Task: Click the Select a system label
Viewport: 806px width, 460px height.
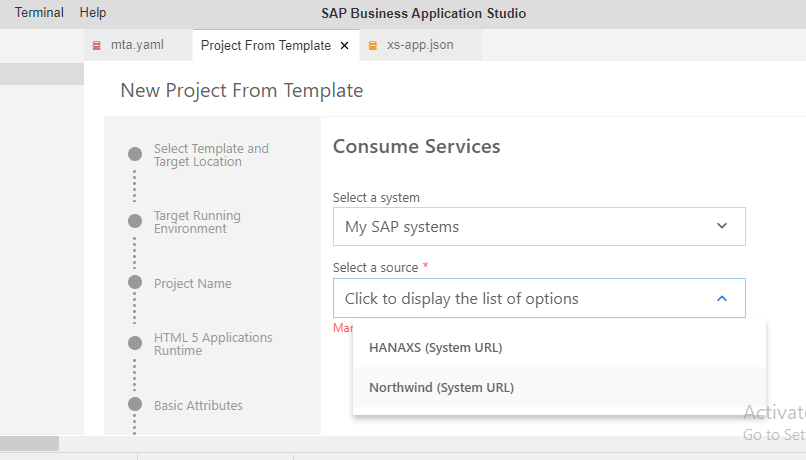Action: [x=376, y=197]
